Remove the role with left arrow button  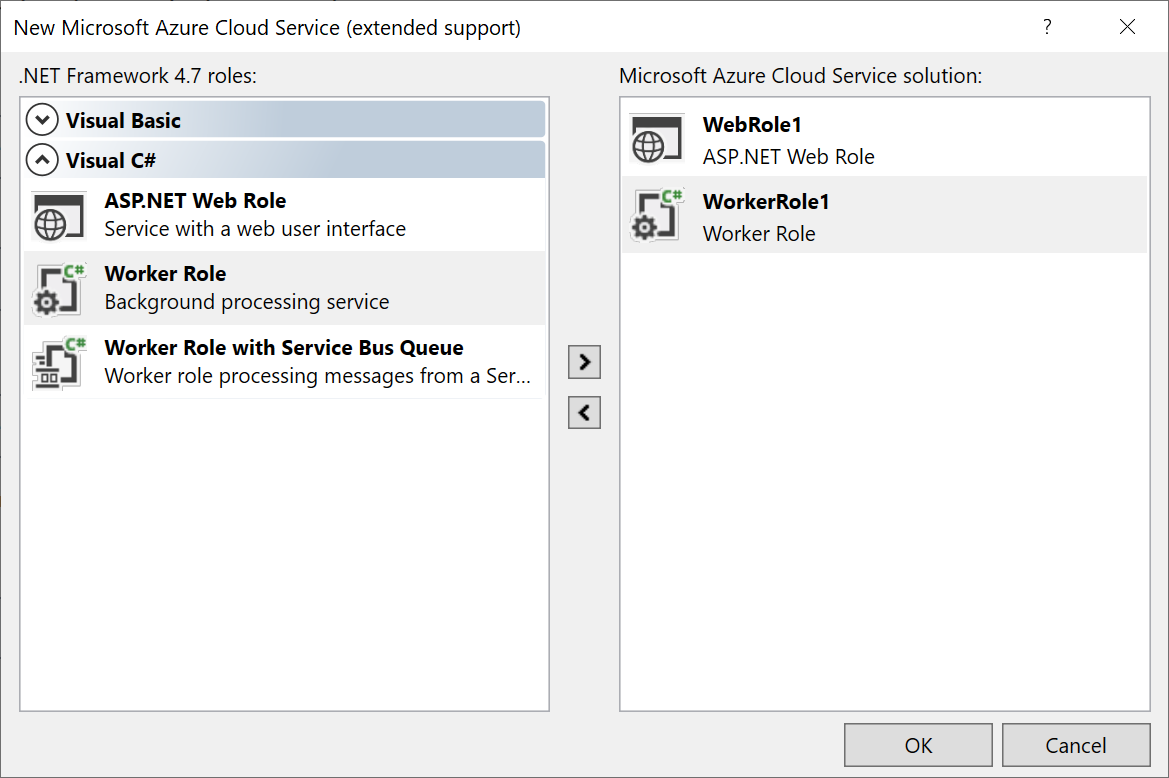(x=584, y=412)
